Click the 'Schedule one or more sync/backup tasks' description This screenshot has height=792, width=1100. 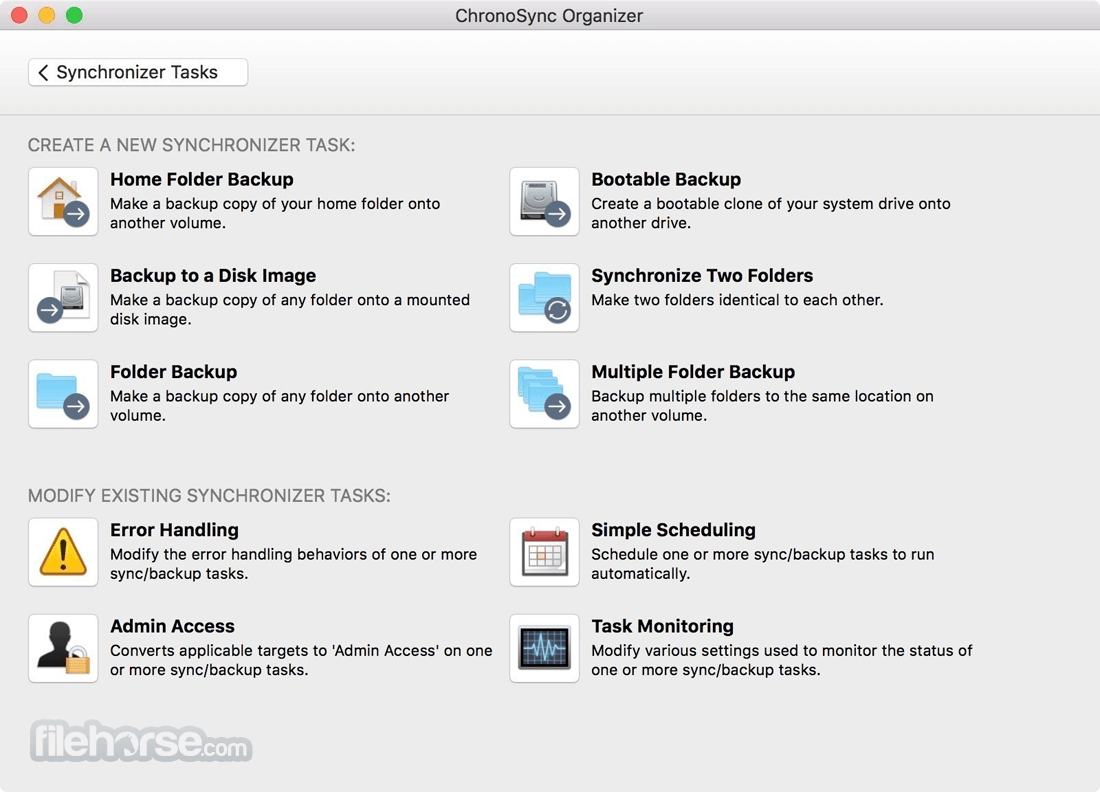click(x=763, y=564)
